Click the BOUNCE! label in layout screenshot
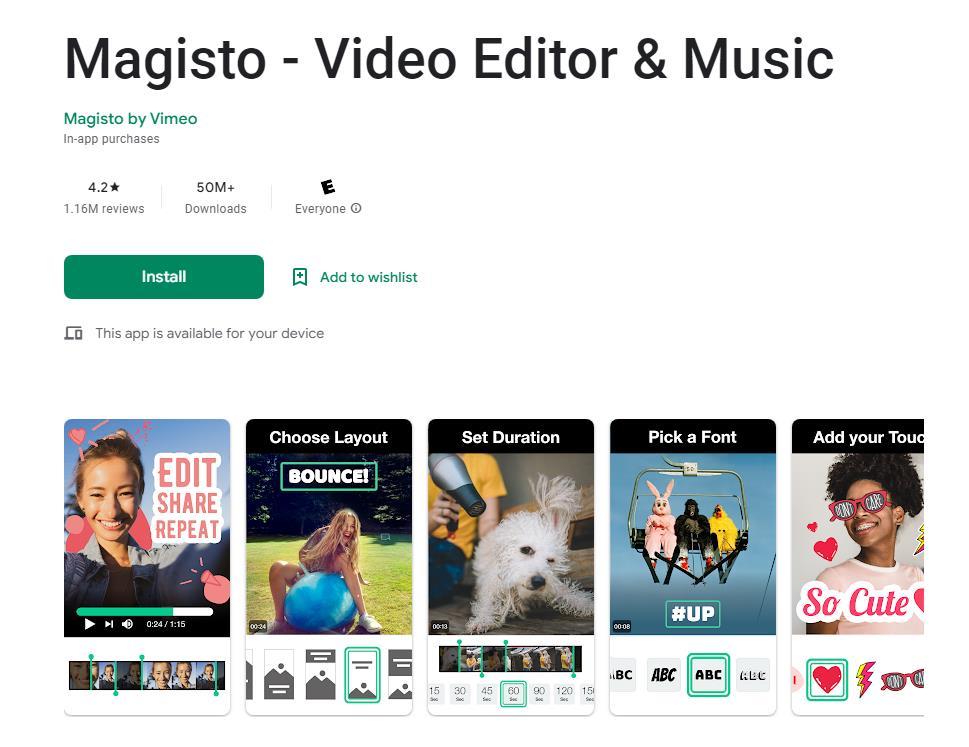This screenshot has width=969, height=747. tap(329, 476)
